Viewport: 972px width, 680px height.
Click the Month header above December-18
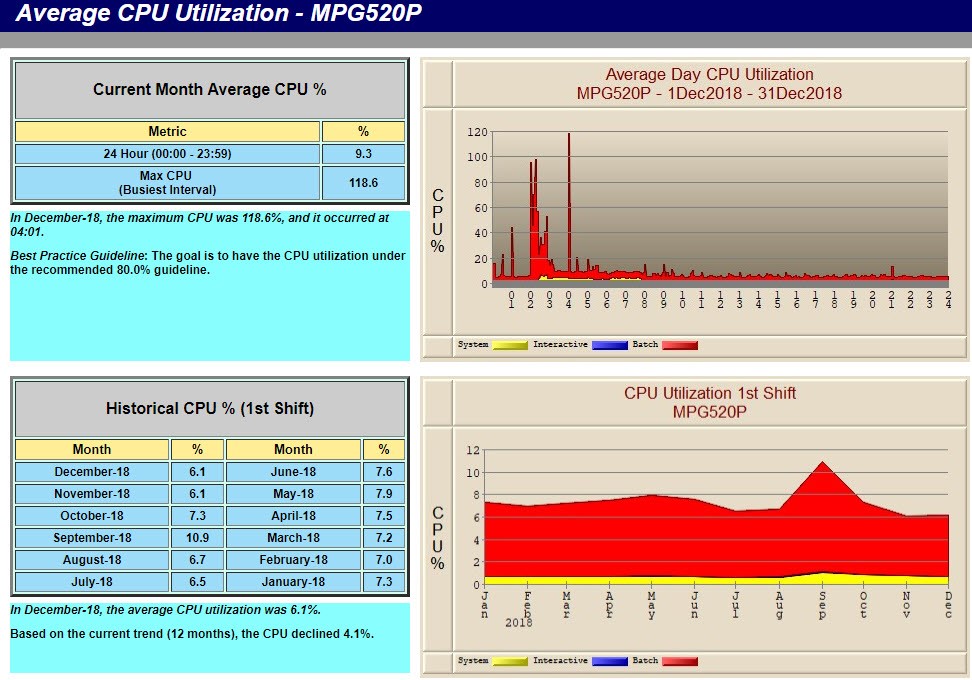tap(92, 449)
